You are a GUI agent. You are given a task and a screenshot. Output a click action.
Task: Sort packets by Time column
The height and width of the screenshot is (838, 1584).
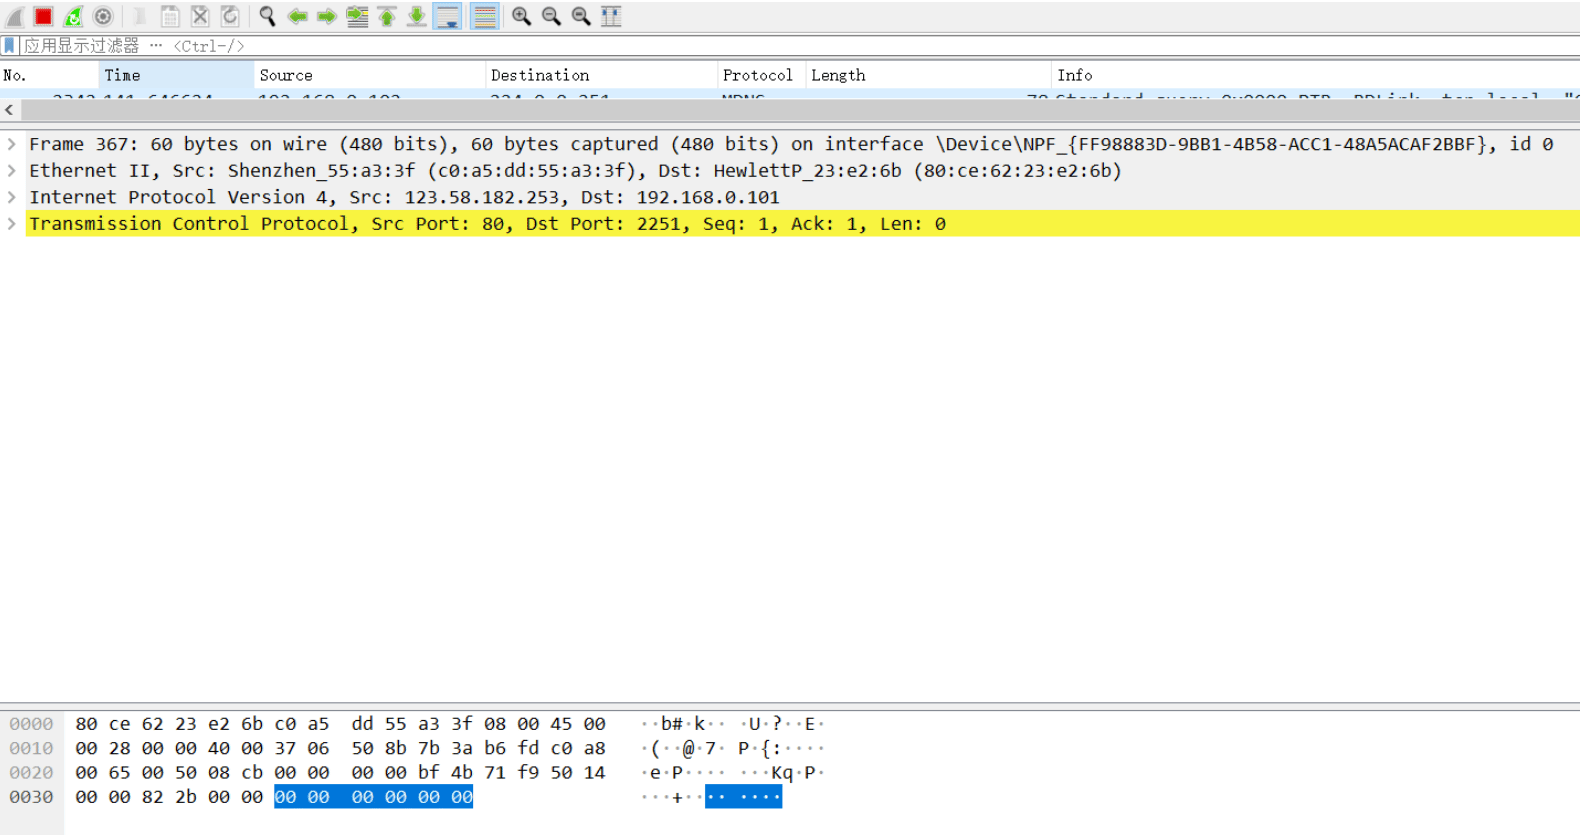coord(177,75)
